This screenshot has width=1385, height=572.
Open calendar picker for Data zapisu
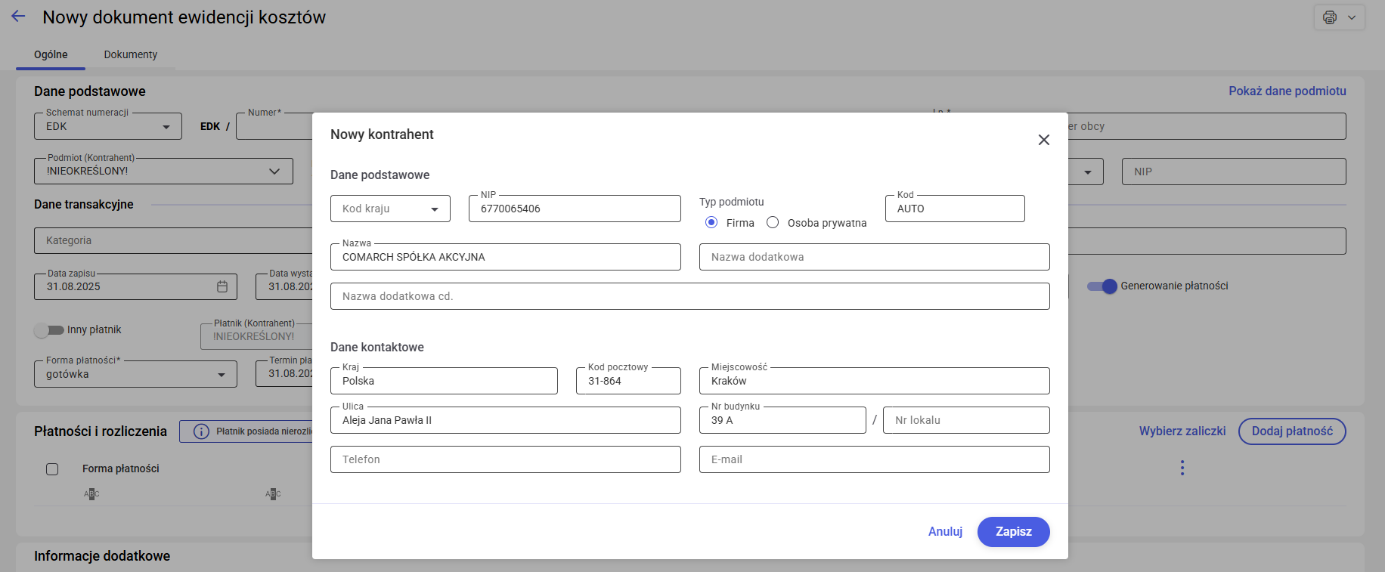pyautogui.click(x=223, y=286)
